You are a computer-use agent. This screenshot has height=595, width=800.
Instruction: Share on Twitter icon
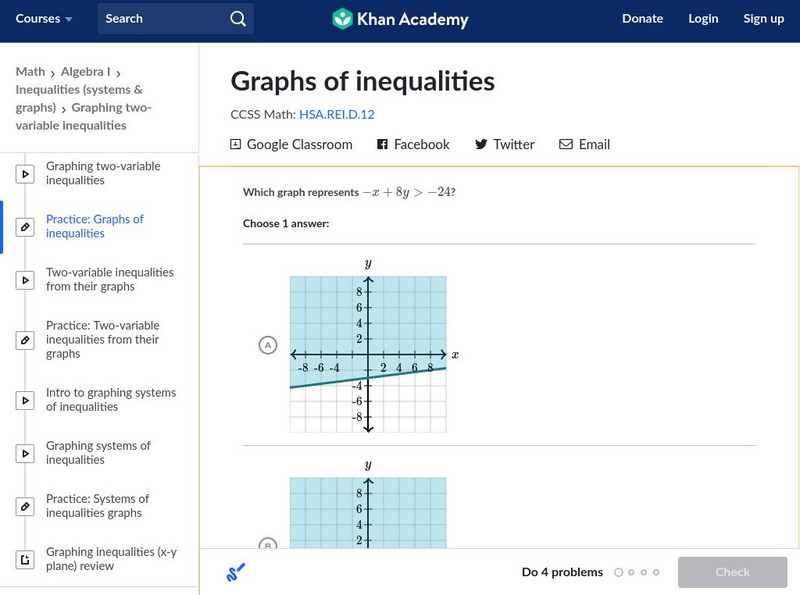[481, 144]
